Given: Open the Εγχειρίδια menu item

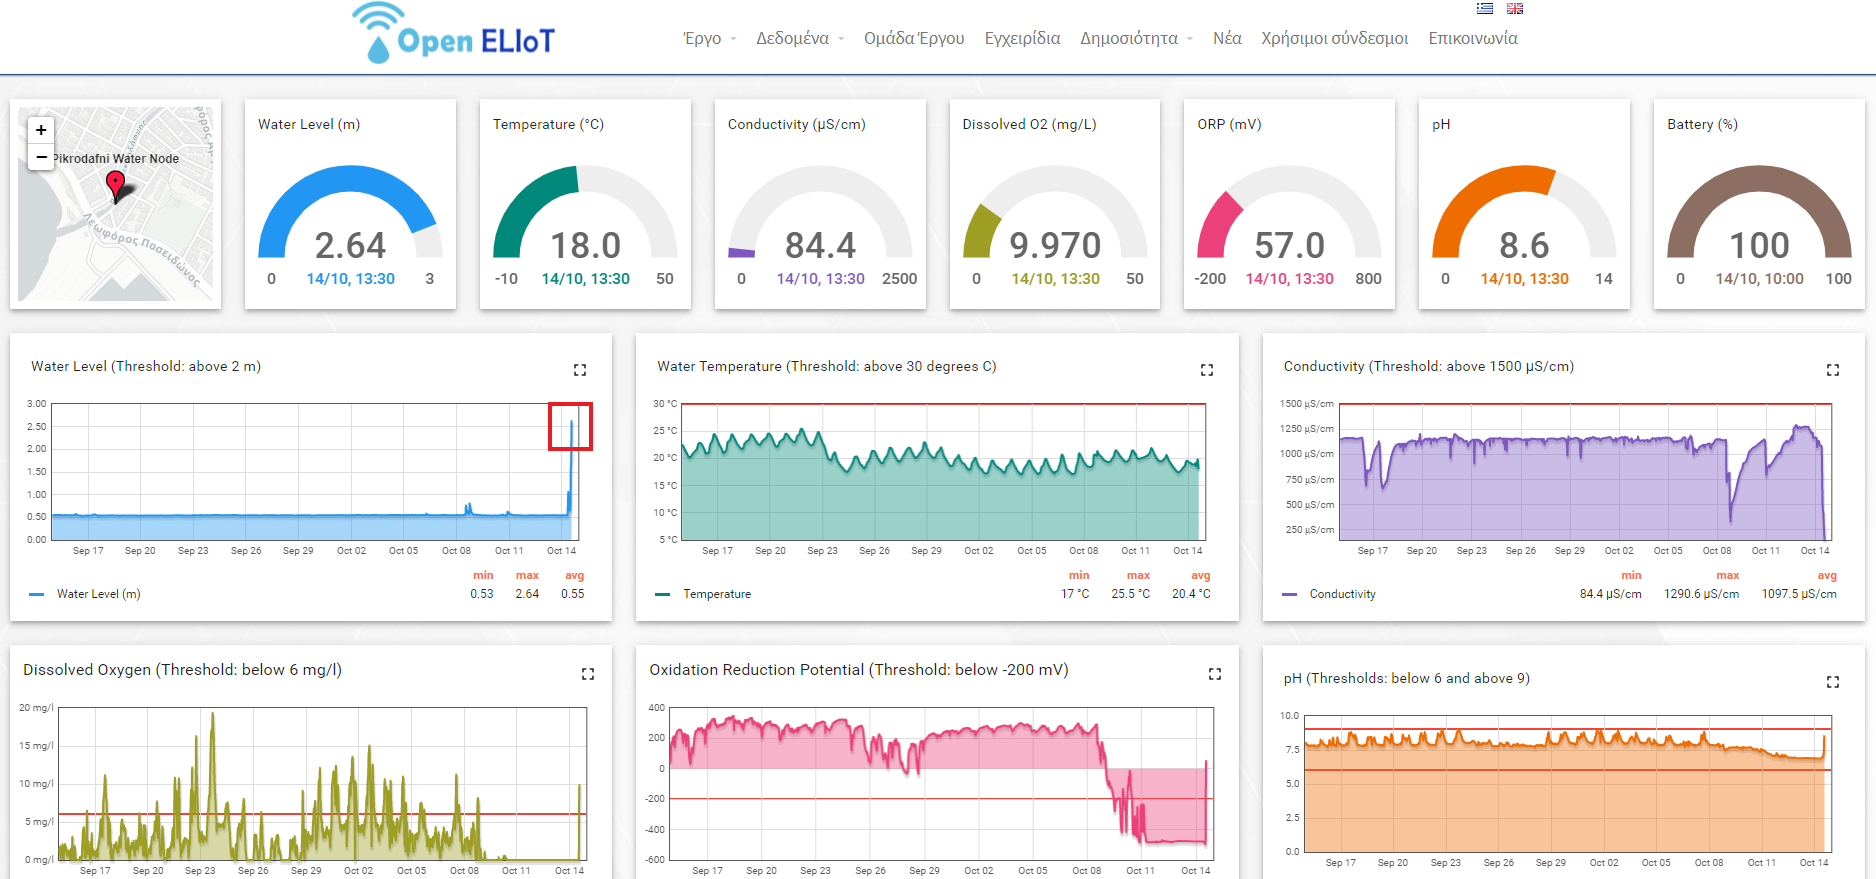Looking at the screenshot, I should click(1022, 38).
